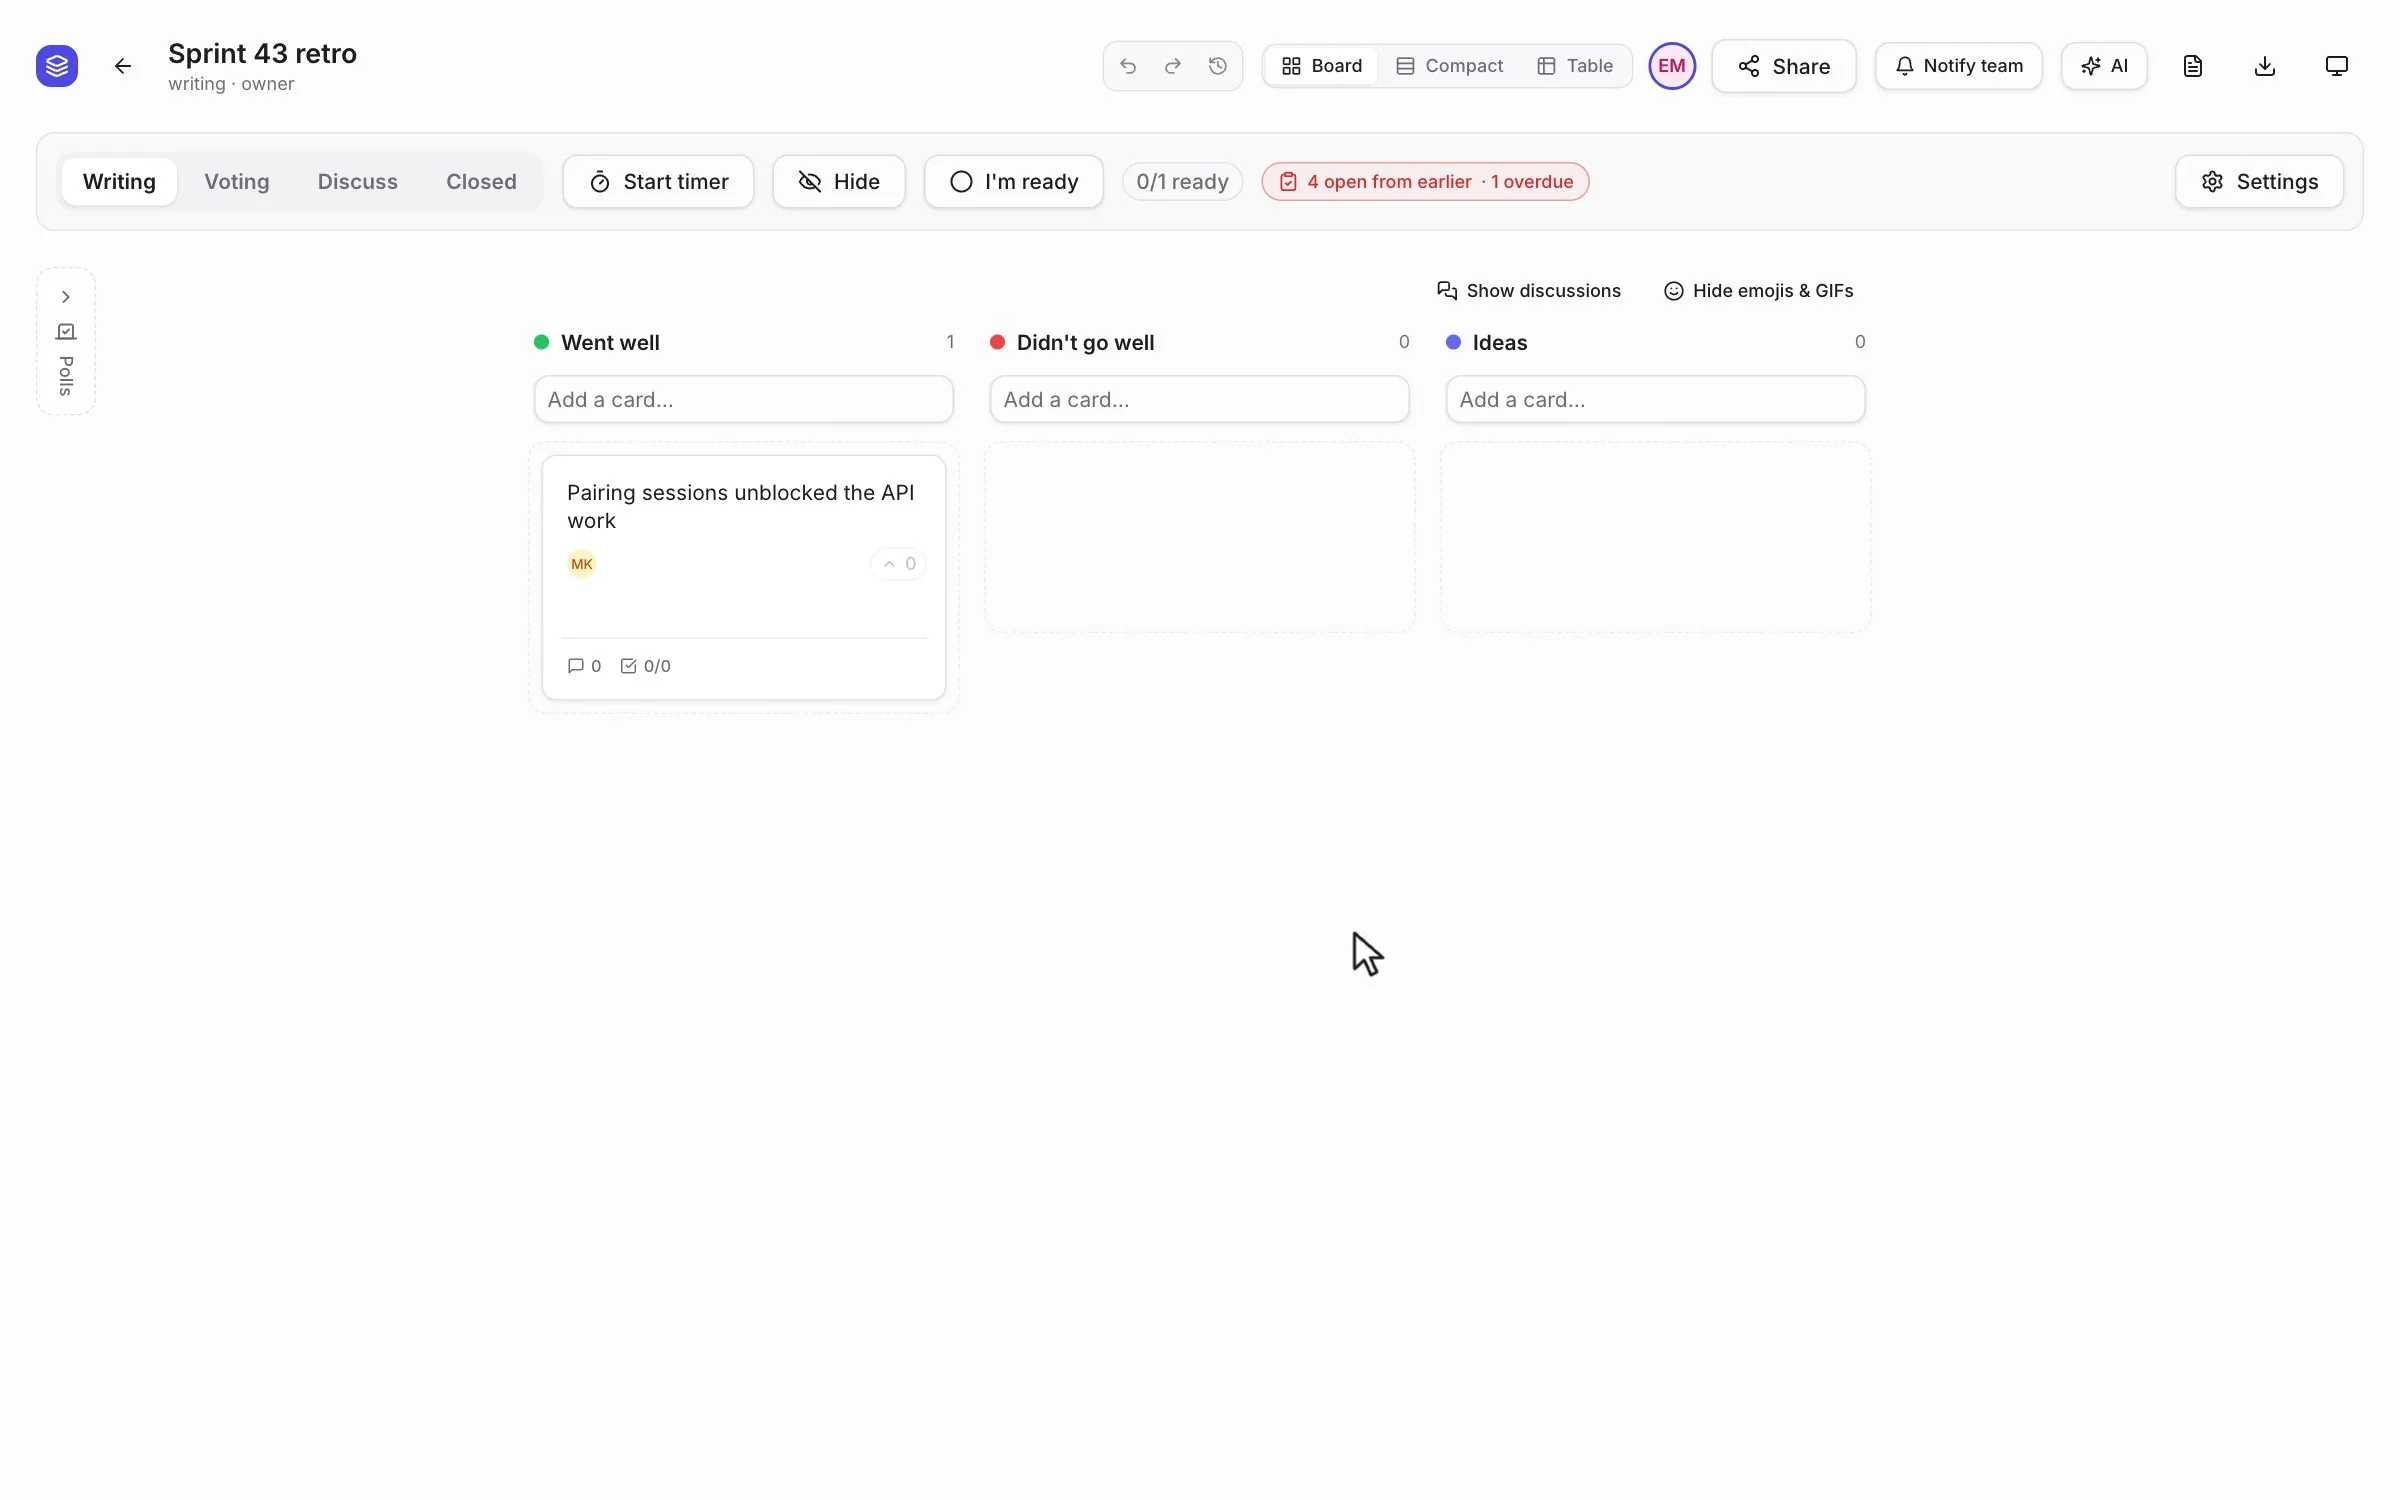Open the Pairing sessions unblocked card text
Screen dimensions: 2400x1500
coord(741,507)
